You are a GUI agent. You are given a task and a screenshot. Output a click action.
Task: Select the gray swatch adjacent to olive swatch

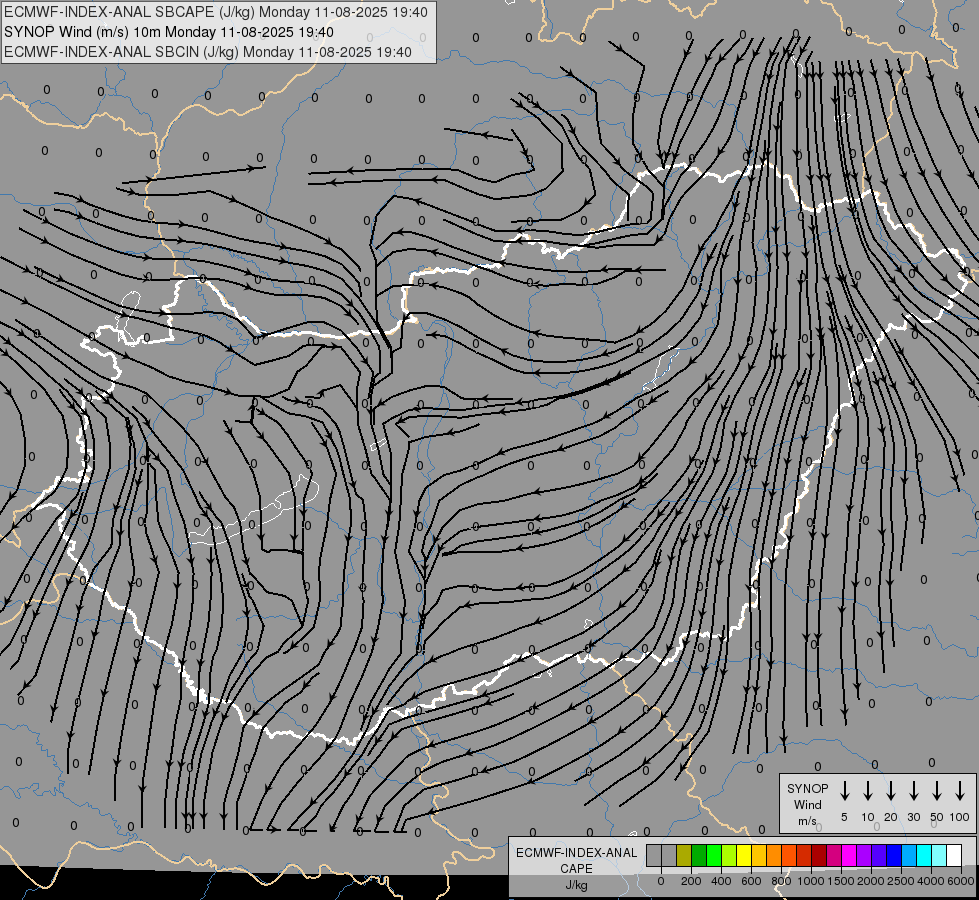669,855
